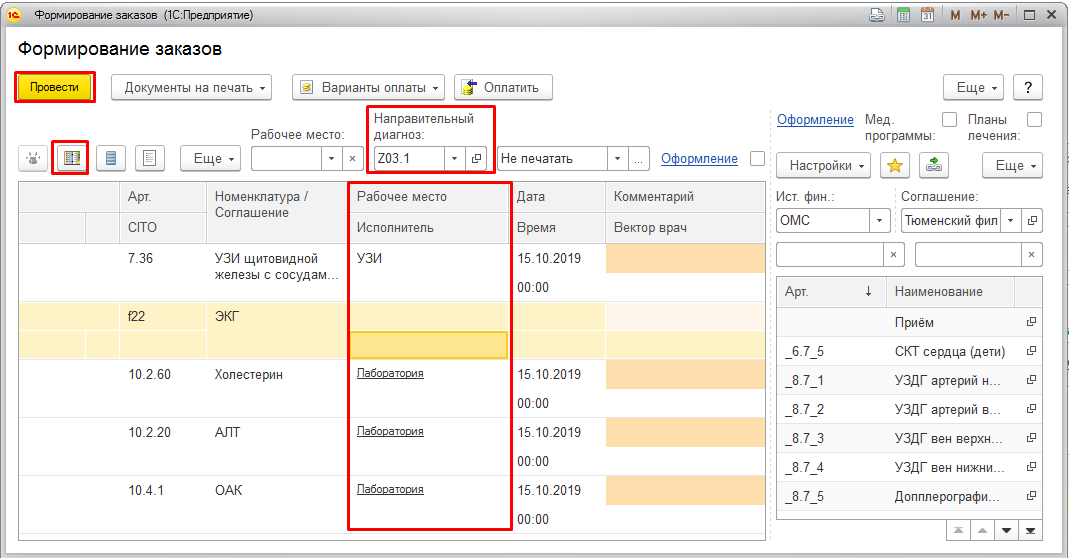Image resolution: width=1069 pixels, height=558 pixels.
Task: Click the green arrow export icon beside star
Action: pyautogui.click(x=935, y=165)
